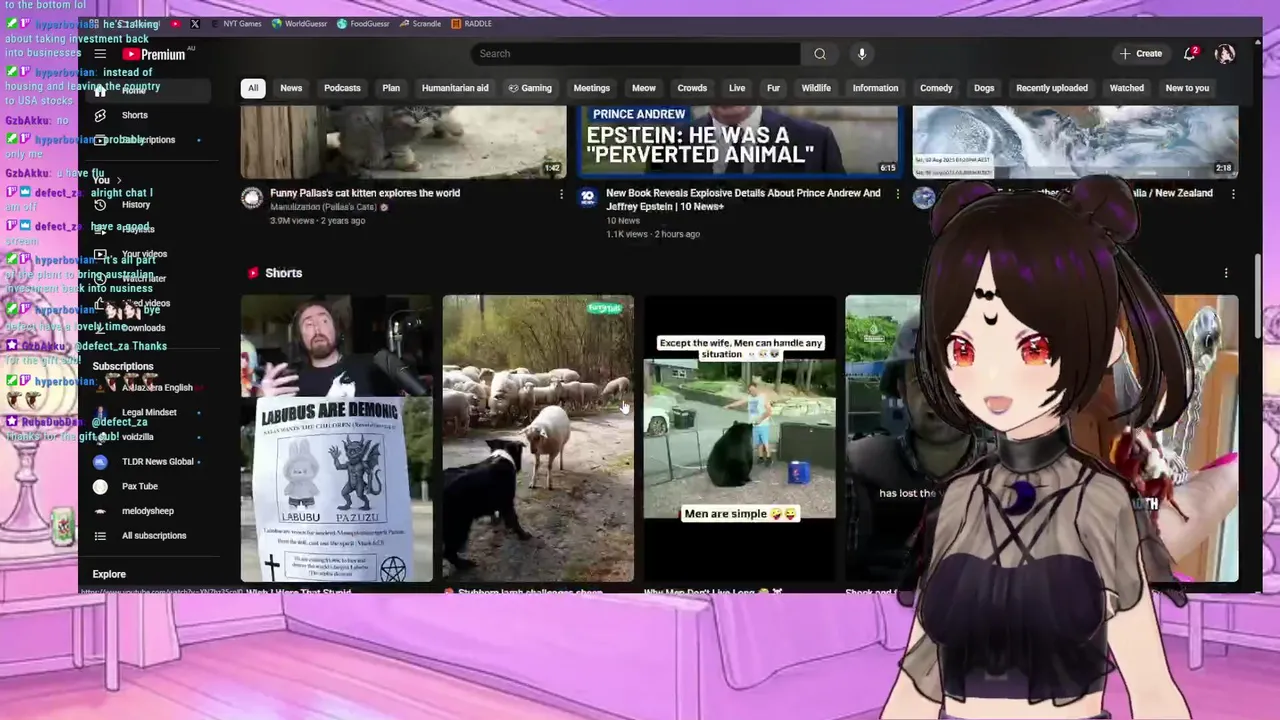Select the New to you chip
This screenshot has height=720, width=1280.
1187,88
